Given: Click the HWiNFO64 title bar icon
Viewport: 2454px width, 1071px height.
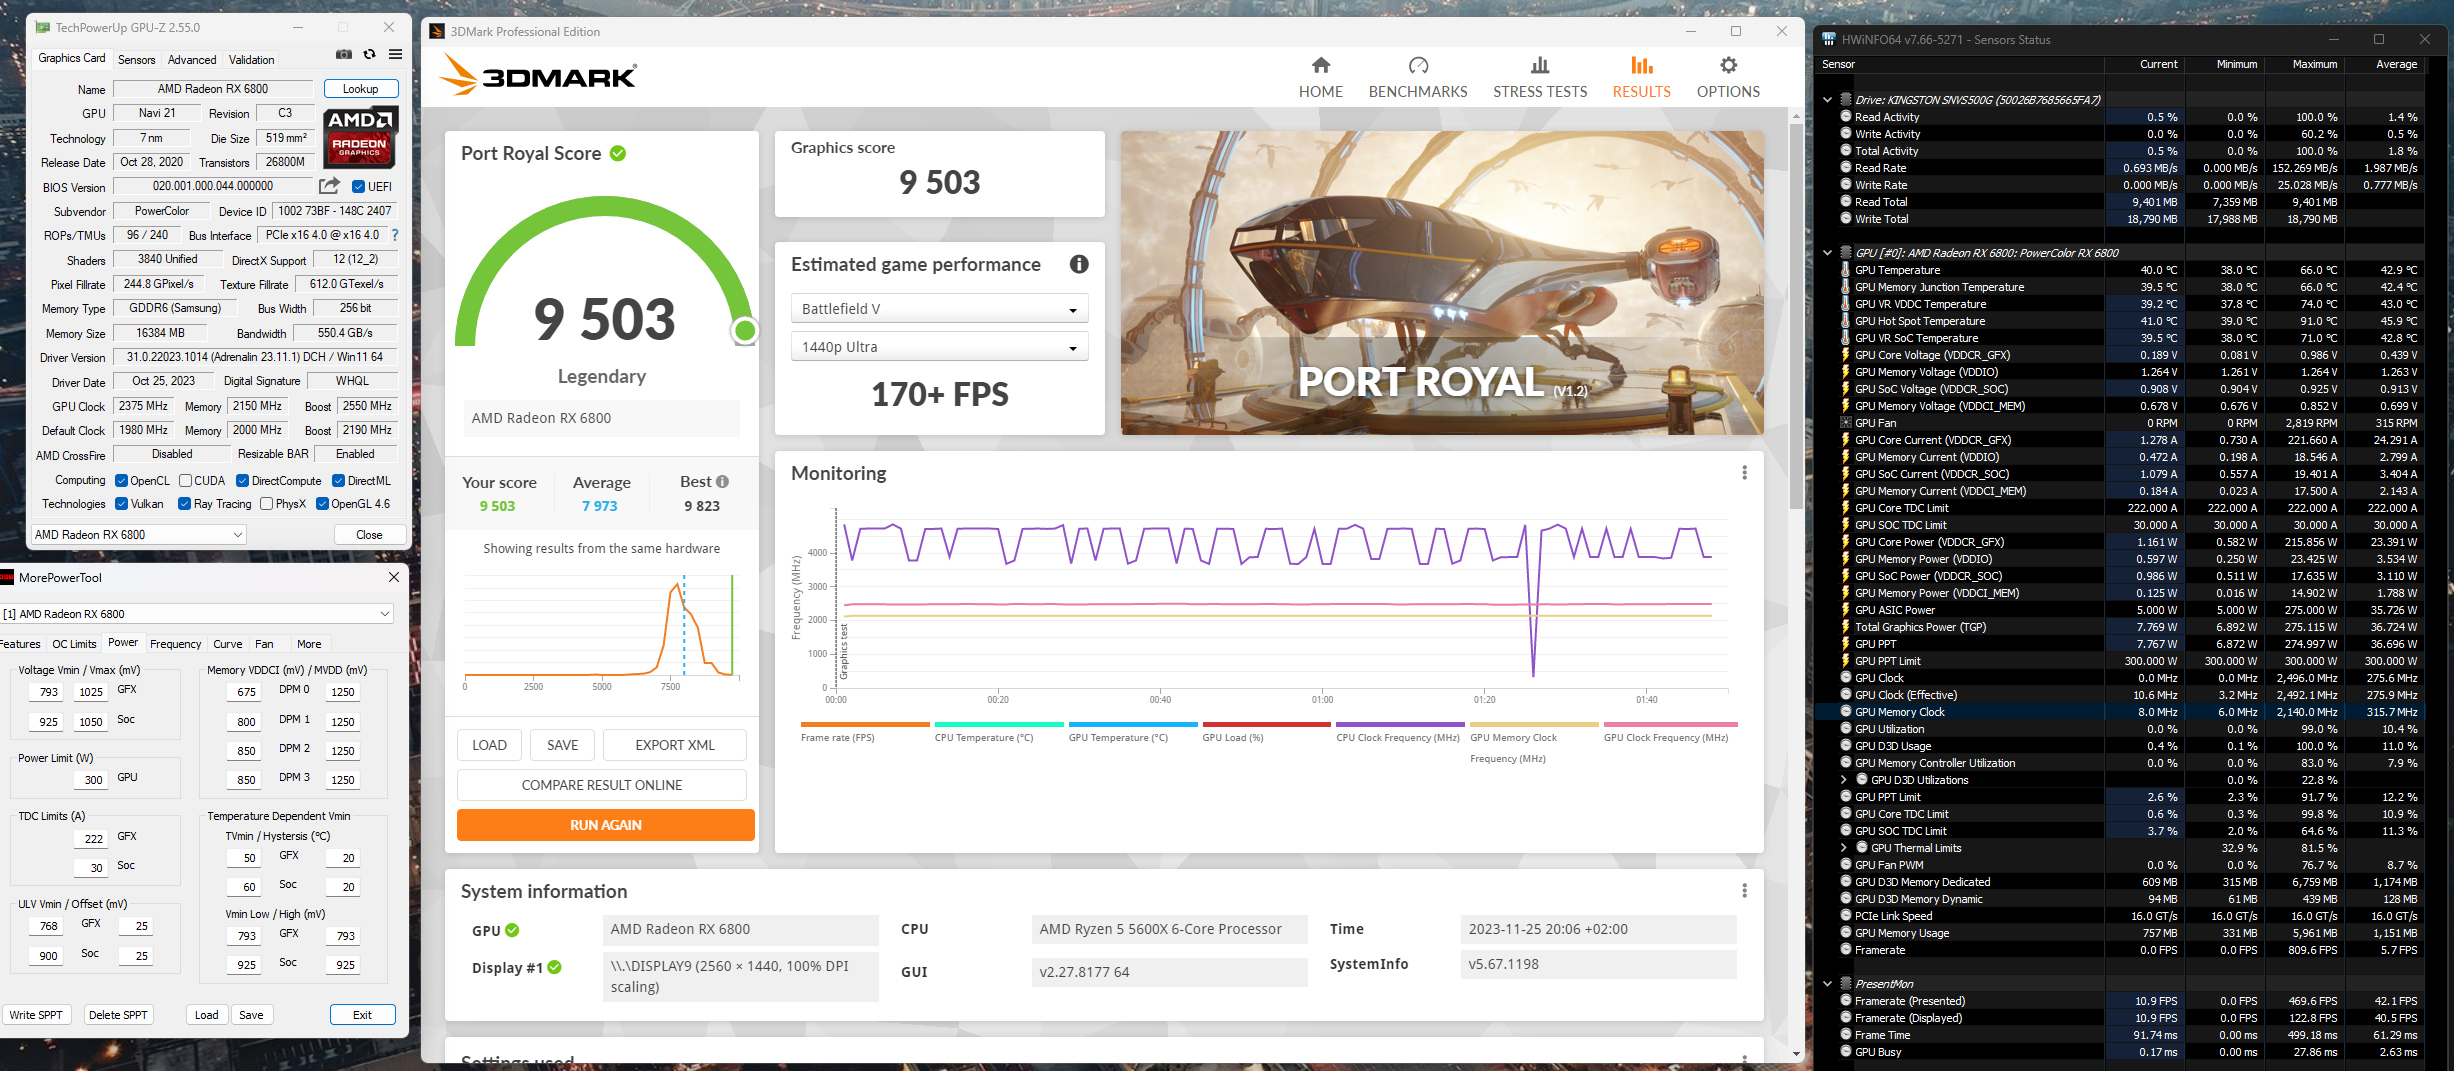Looking at the screenshot, I should (x=1829, y=39).
